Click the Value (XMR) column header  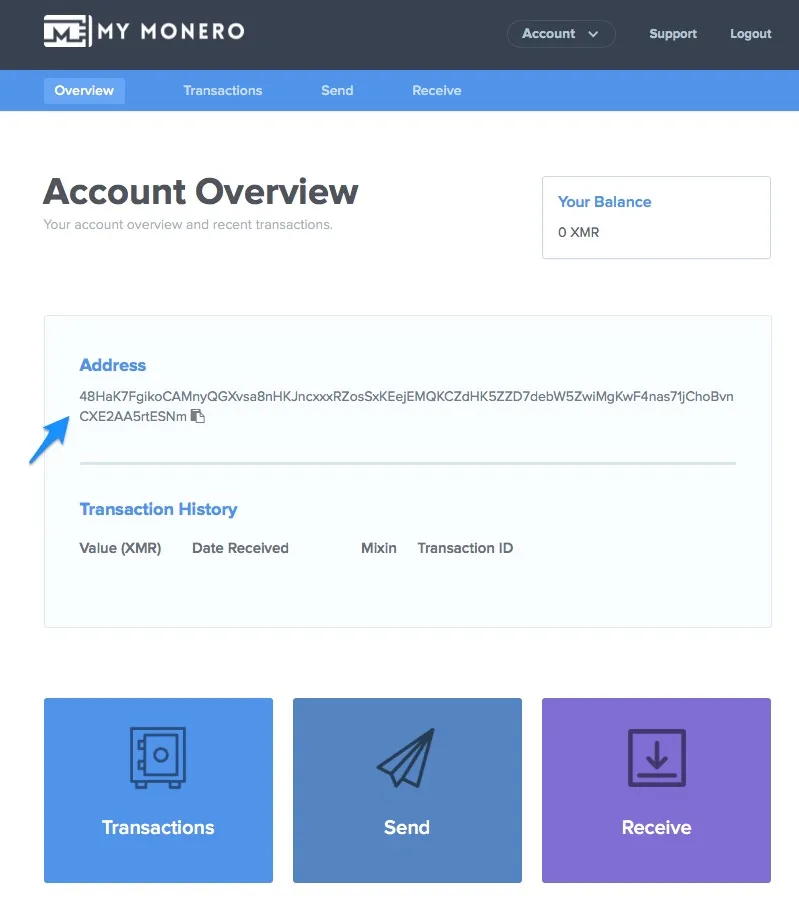120,548
